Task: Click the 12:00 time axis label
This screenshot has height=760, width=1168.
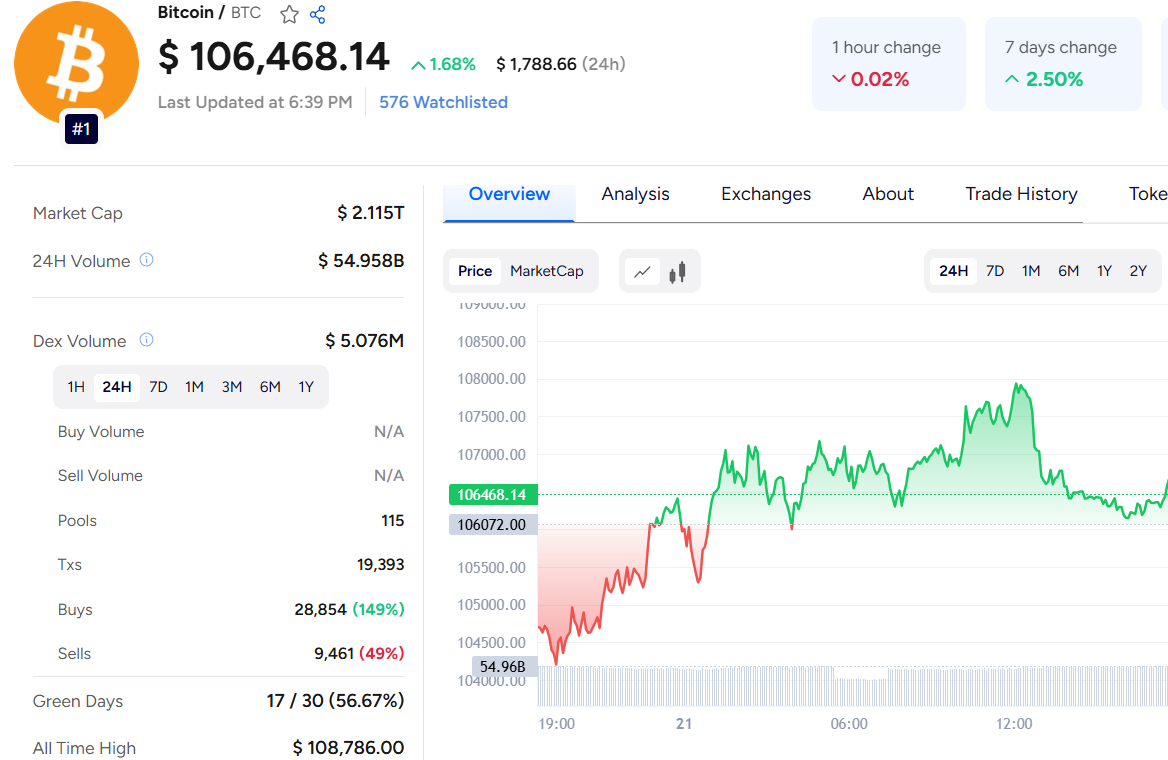Action: [1014, 724]
